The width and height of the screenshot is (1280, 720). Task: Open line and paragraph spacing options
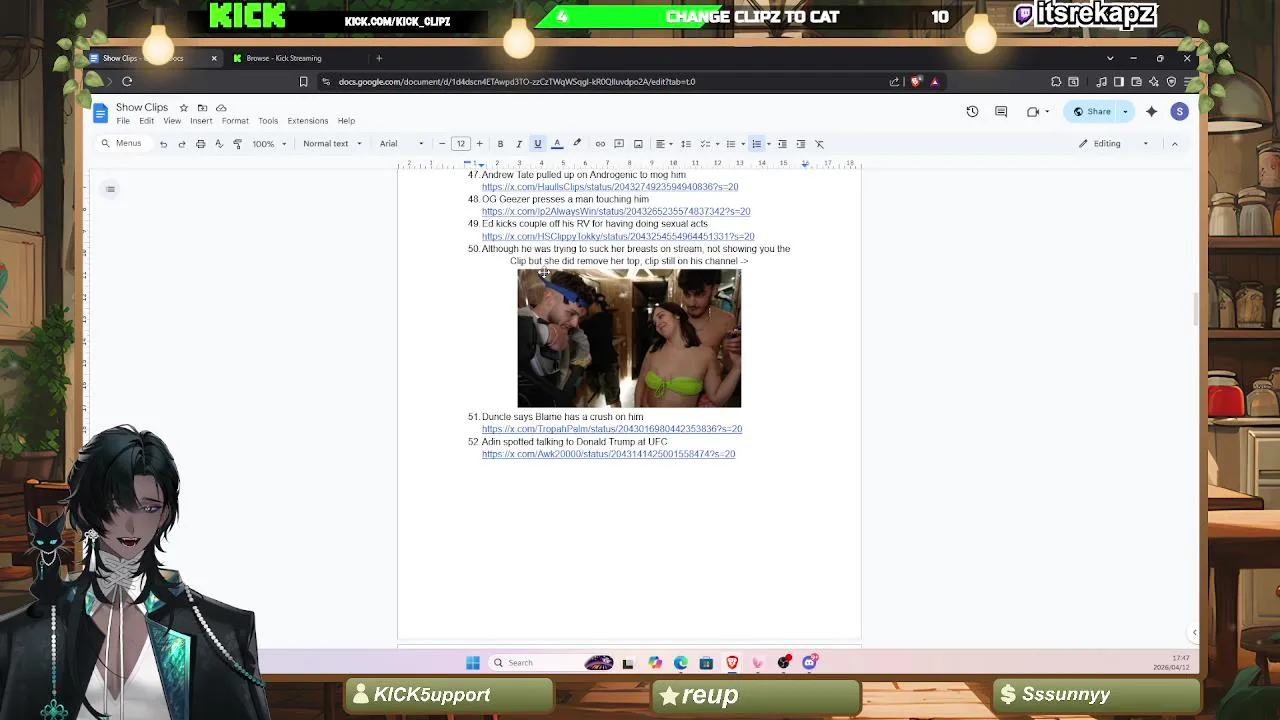pos(686,144)
